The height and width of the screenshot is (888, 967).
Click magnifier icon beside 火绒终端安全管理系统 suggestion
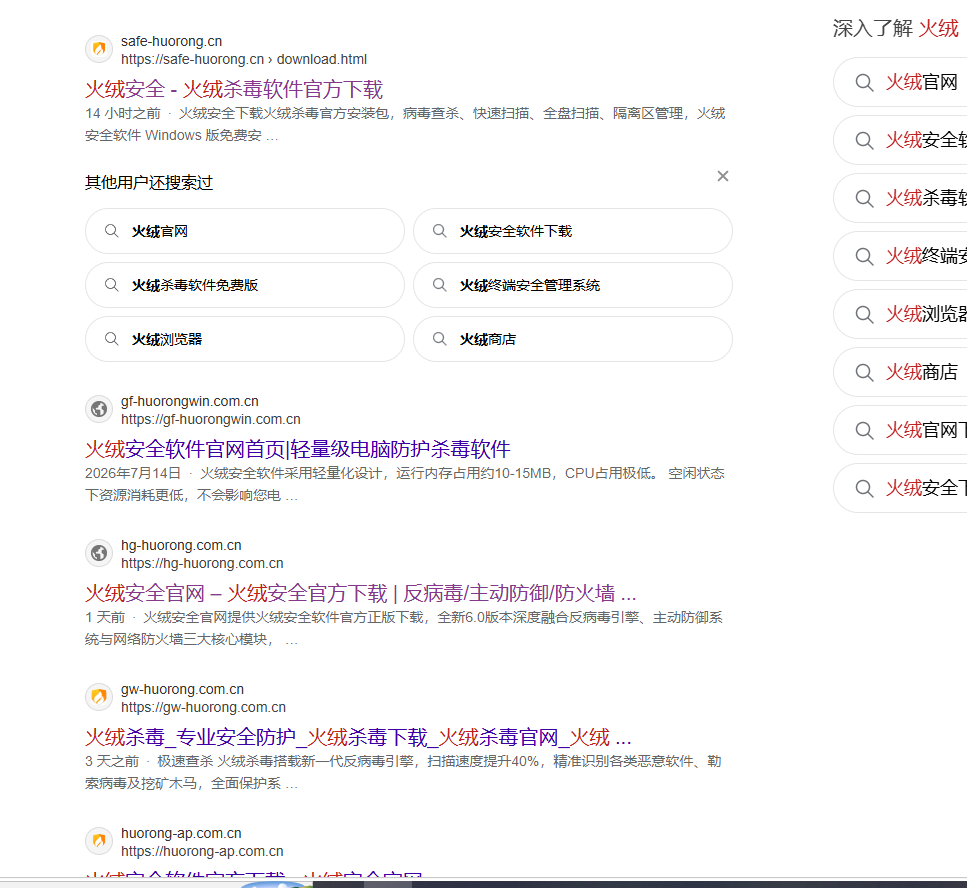click(440, 285)
